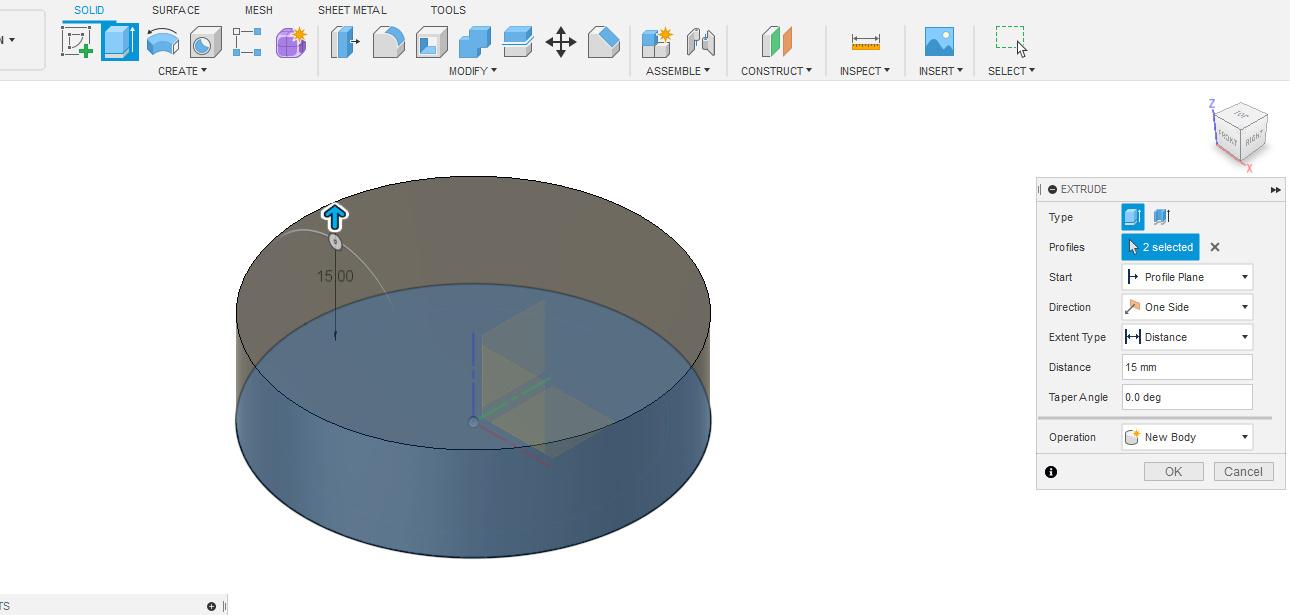Open the Create Form tool

pos(290,42)
